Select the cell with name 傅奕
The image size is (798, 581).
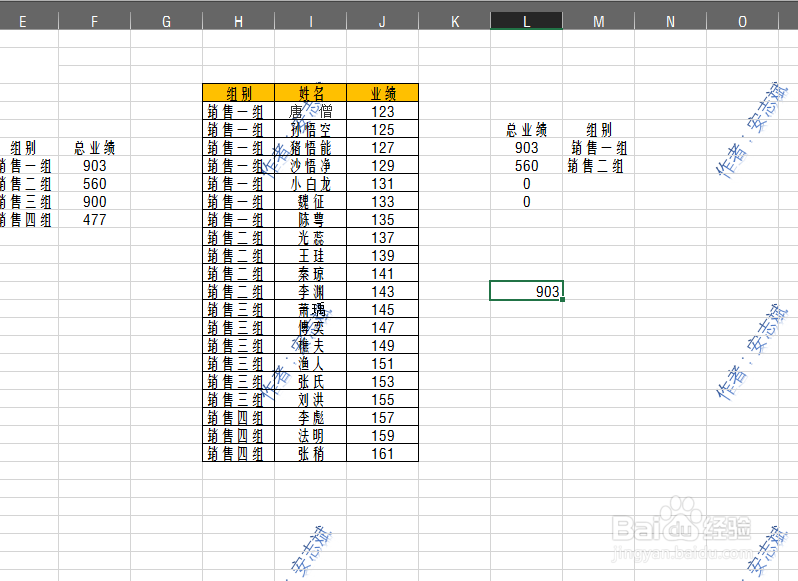click(x=310, y=328)
